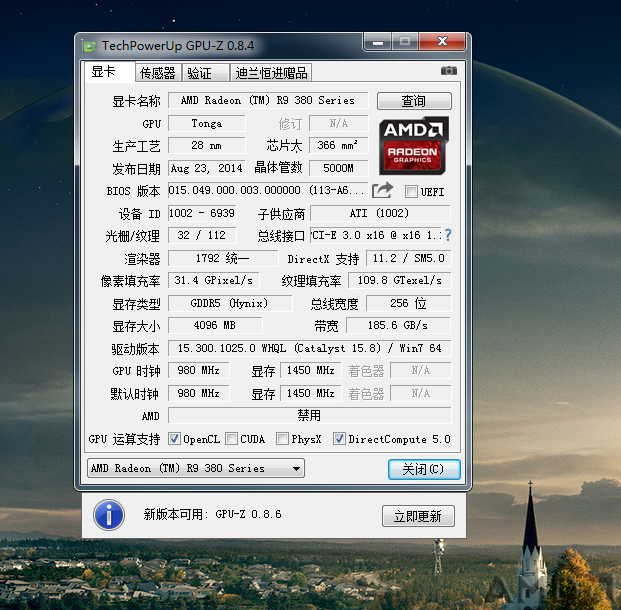The width and height of the screenshot is (621, 610).
Task: Toggle the DirectCompute 5.0 checkbox
Action: [339, 438]
